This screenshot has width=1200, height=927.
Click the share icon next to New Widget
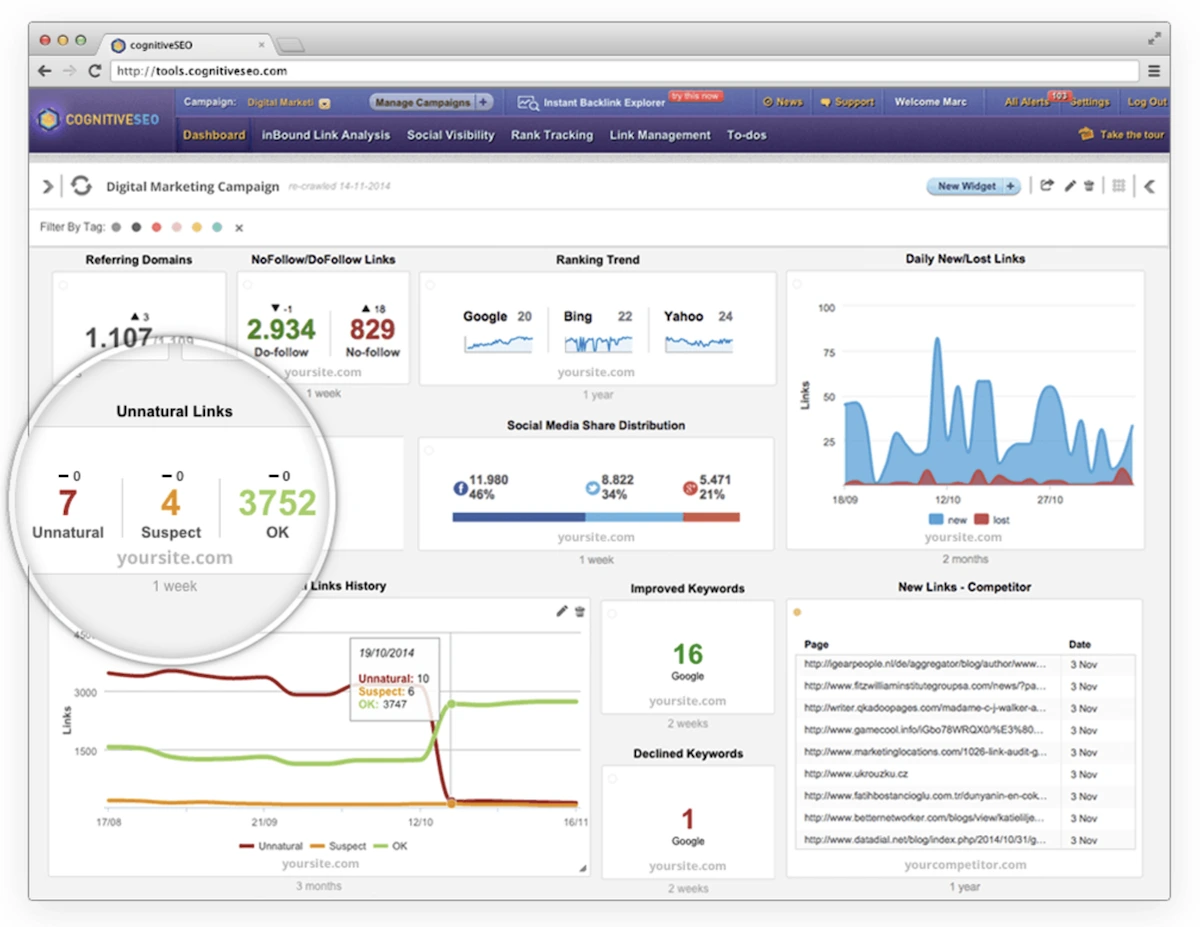coord(1046,186)
